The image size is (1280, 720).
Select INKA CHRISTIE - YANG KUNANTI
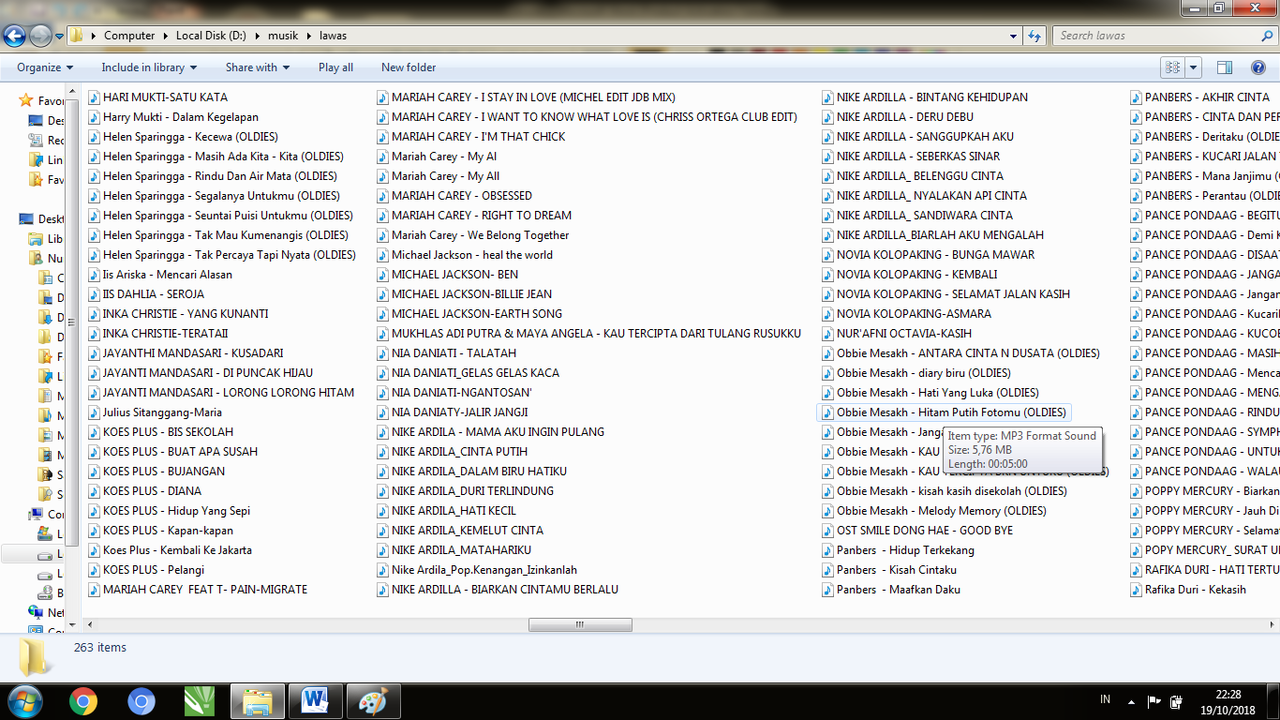178,313
